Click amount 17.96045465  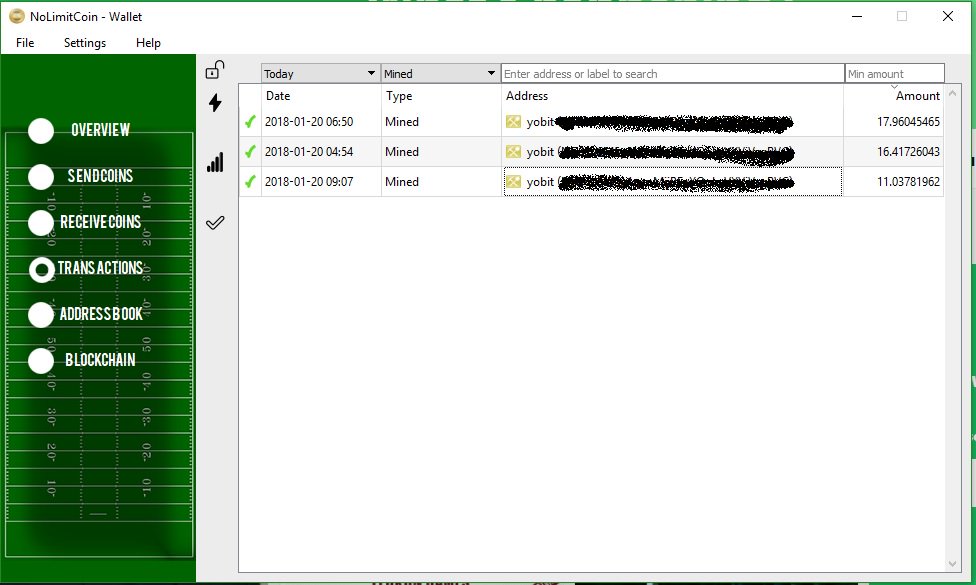(908, 122)
